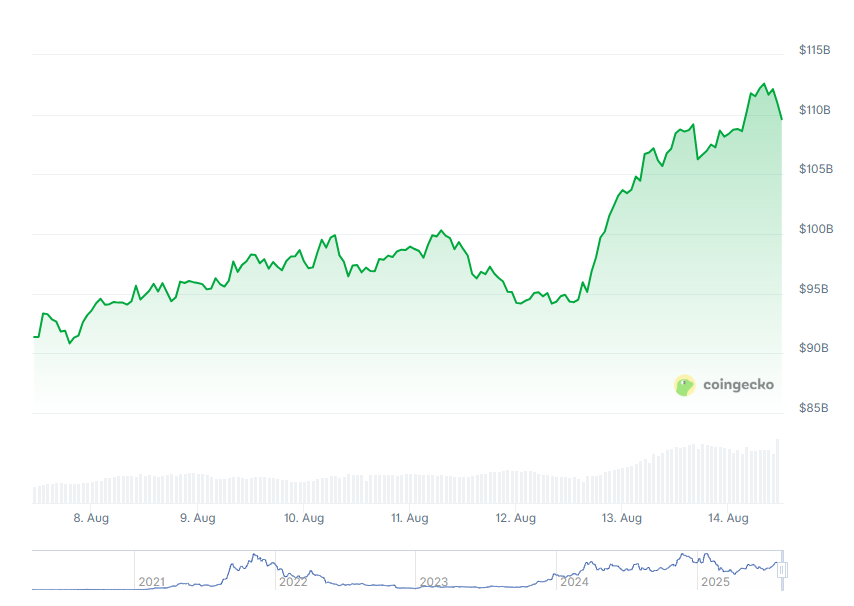Click the tallest volume bar at far right
The height and width of the screenshot is (606, 854).
(x=778, y=471)
